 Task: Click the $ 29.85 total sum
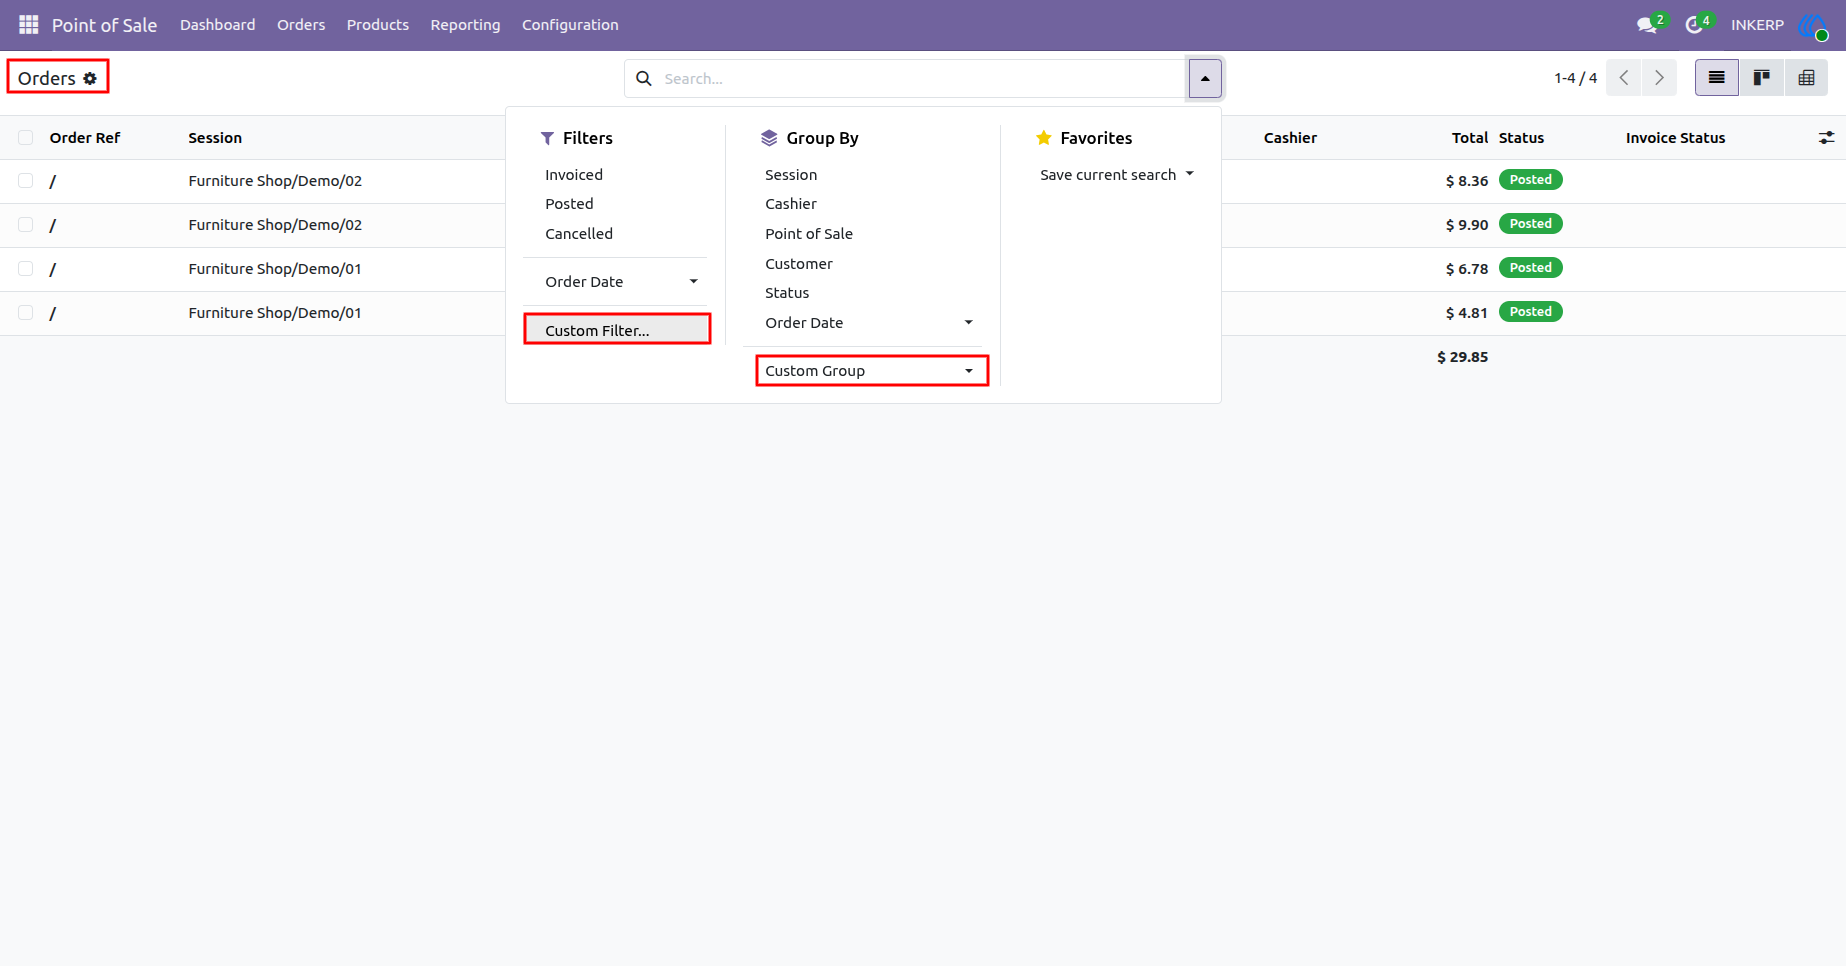1462,357
